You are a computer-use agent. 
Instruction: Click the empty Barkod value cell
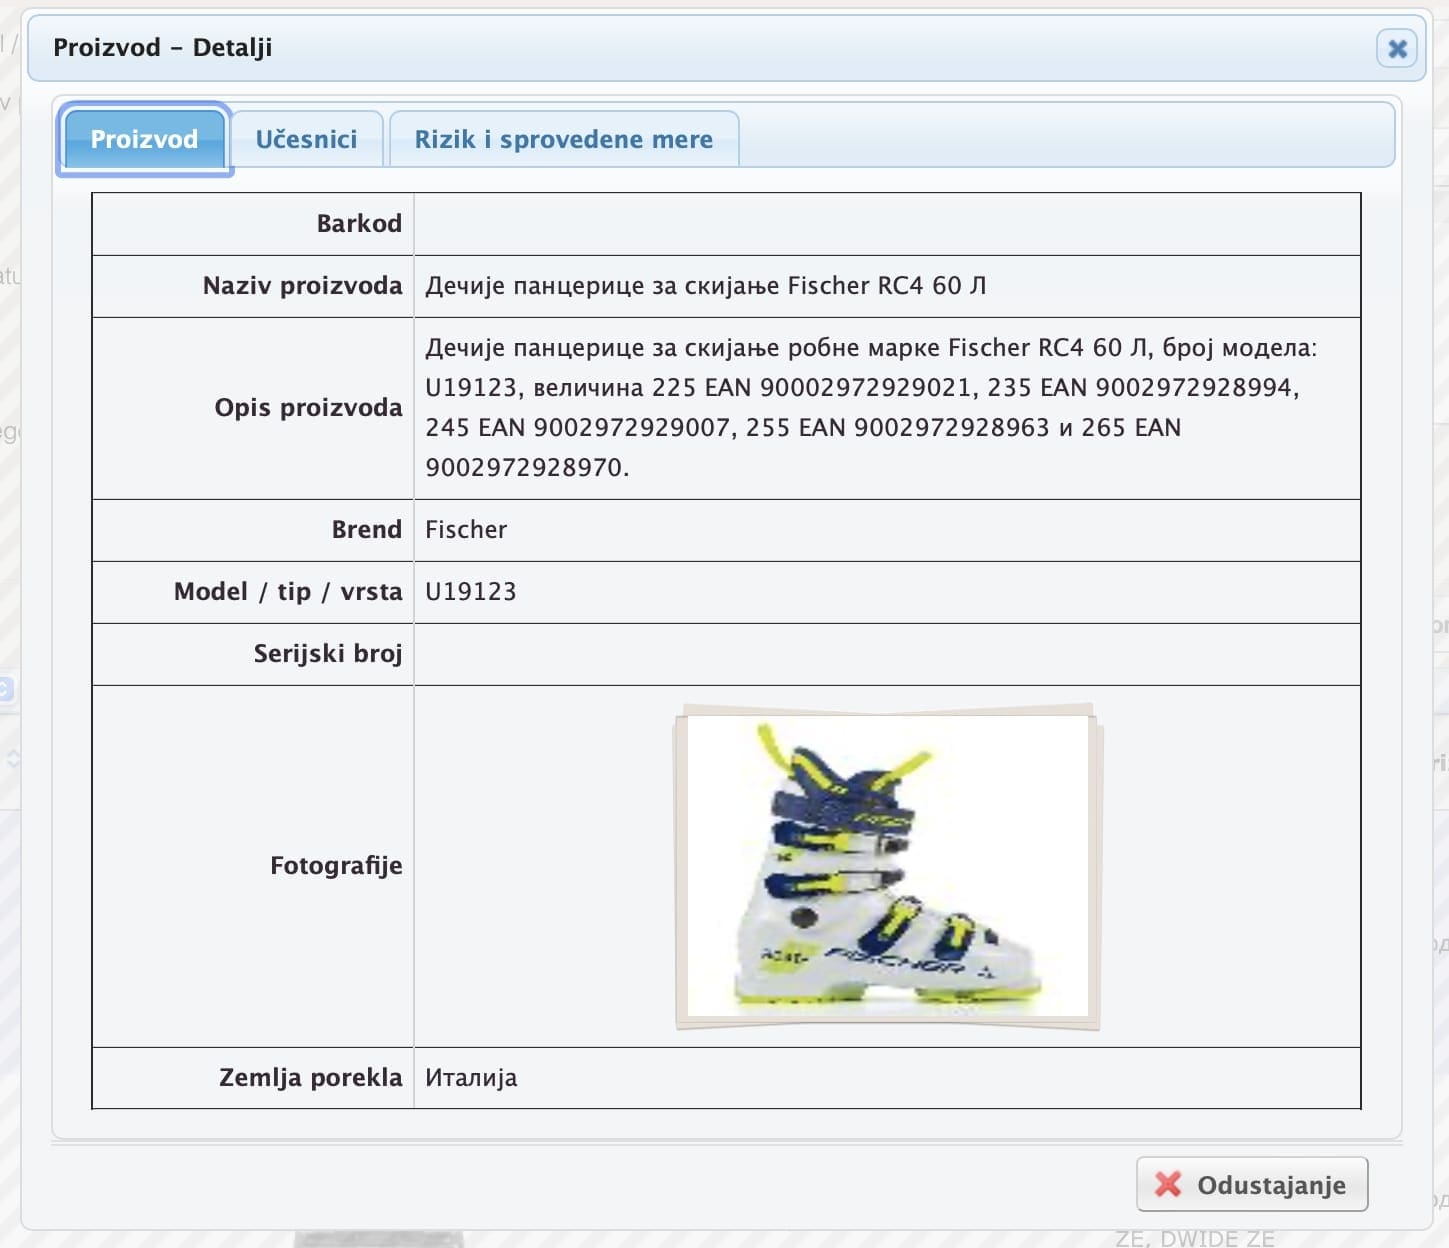coord(886,224)
